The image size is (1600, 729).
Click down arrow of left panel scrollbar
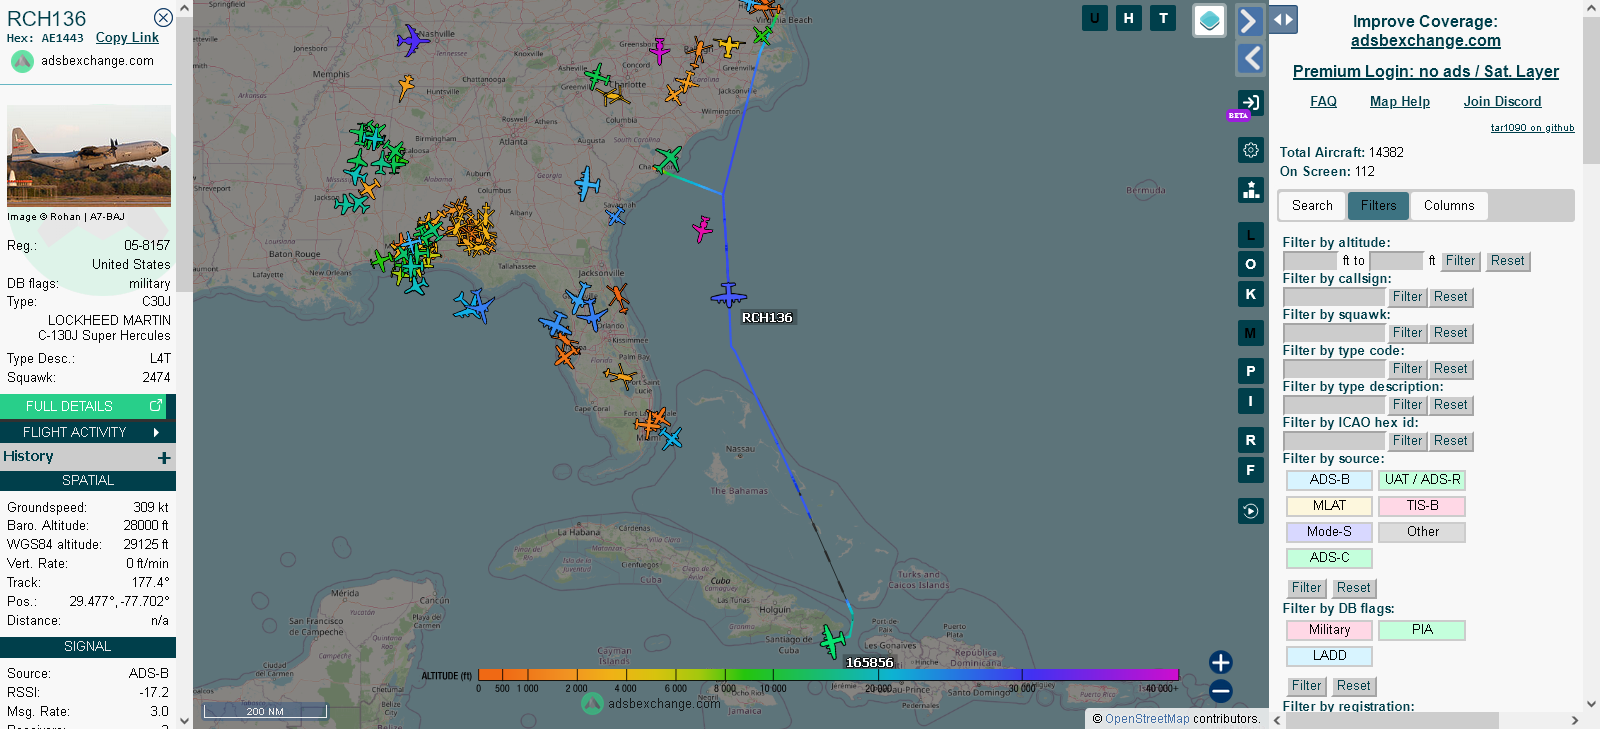(184, 720)
